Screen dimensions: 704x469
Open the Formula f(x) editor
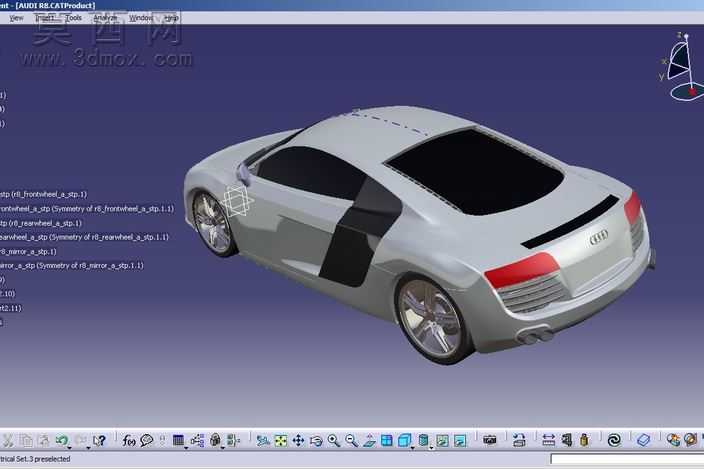(x=129, y=441)
